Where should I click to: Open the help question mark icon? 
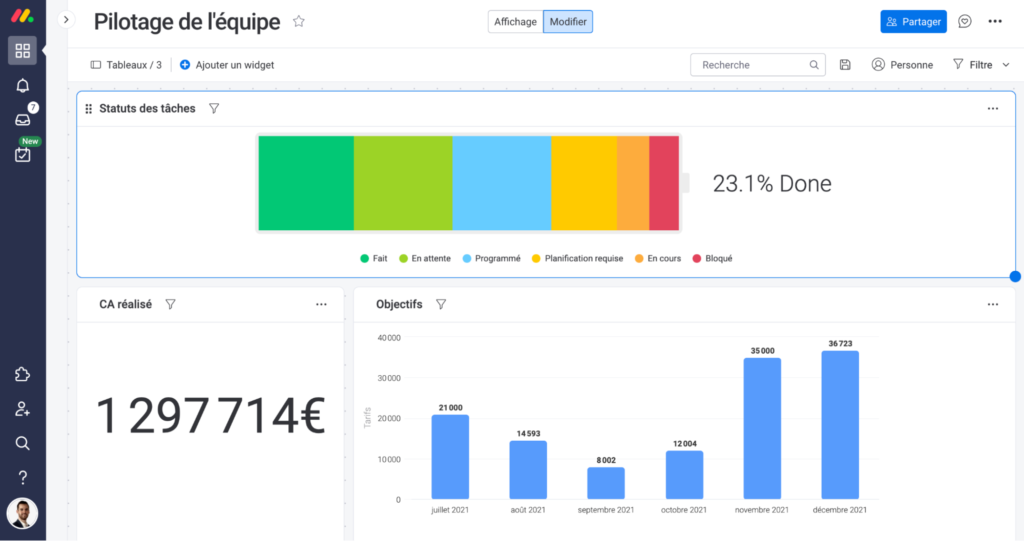tap(22, 478)
